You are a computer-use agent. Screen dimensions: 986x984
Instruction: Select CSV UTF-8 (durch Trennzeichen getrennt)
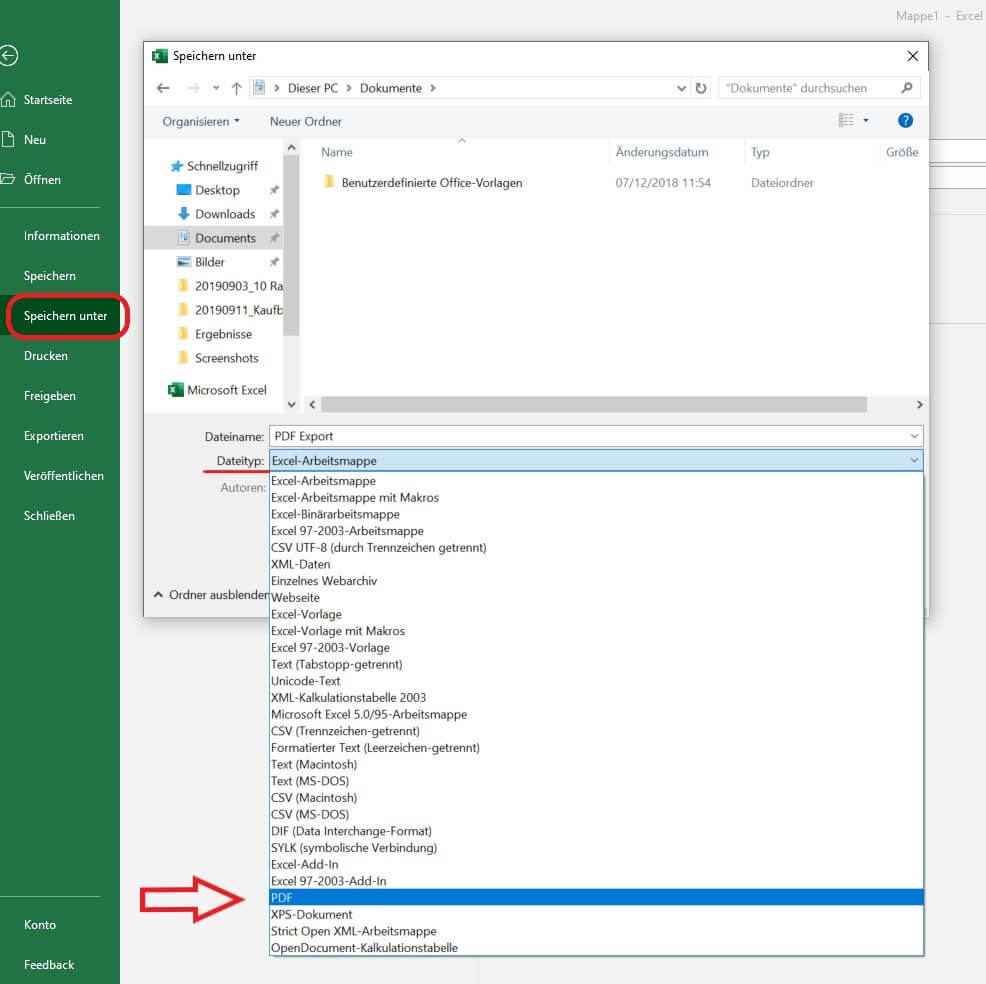click(x=596, y=547)
